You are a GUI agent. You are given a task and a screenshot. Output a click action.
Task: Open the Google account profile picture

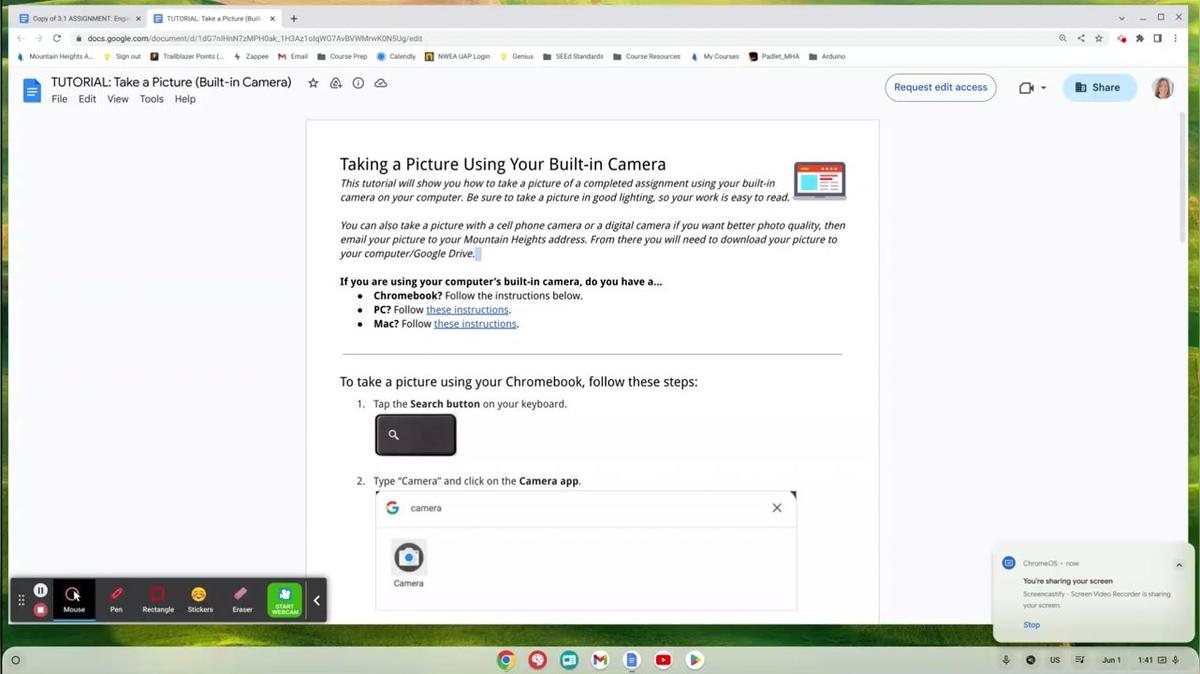pos(1162,88)
